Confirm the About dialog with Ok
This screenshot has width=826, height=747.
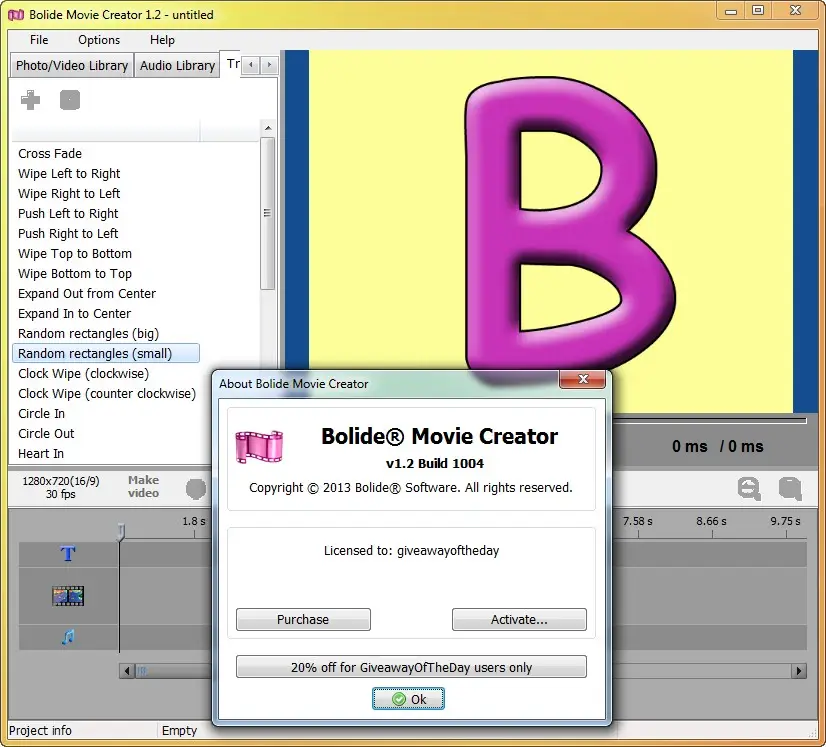[x=408, y=699]
